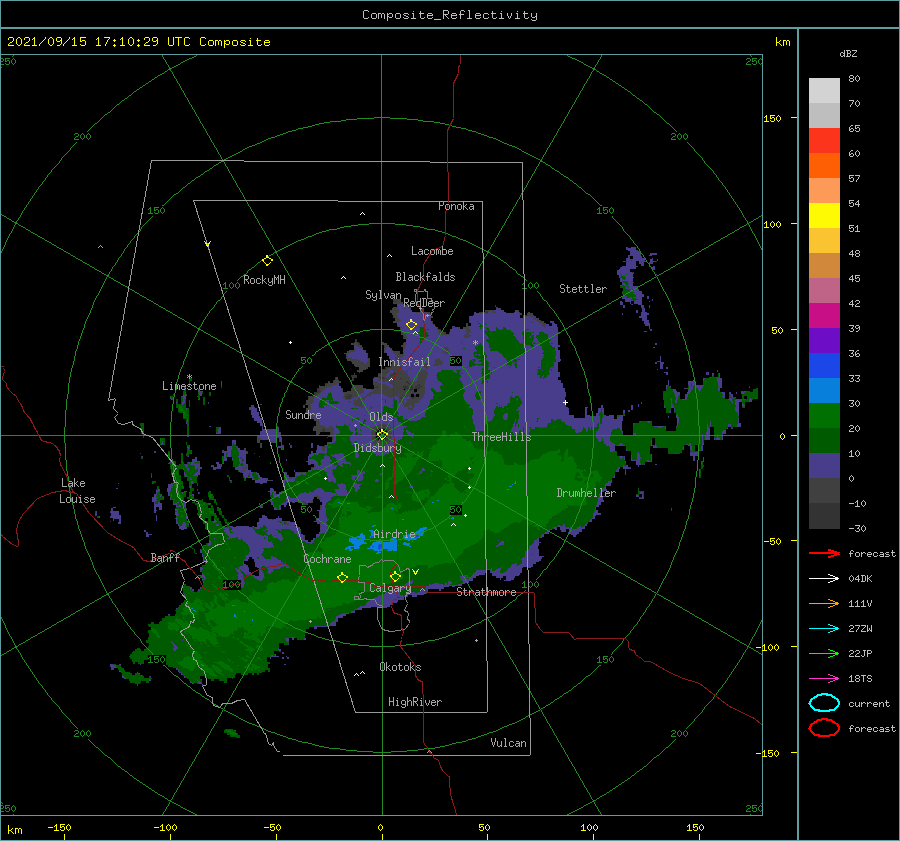The height and width of the screenshot is (841, 900).
Task: Click the yellow radar center marker near Didsbury
Action: coord(382,435)
